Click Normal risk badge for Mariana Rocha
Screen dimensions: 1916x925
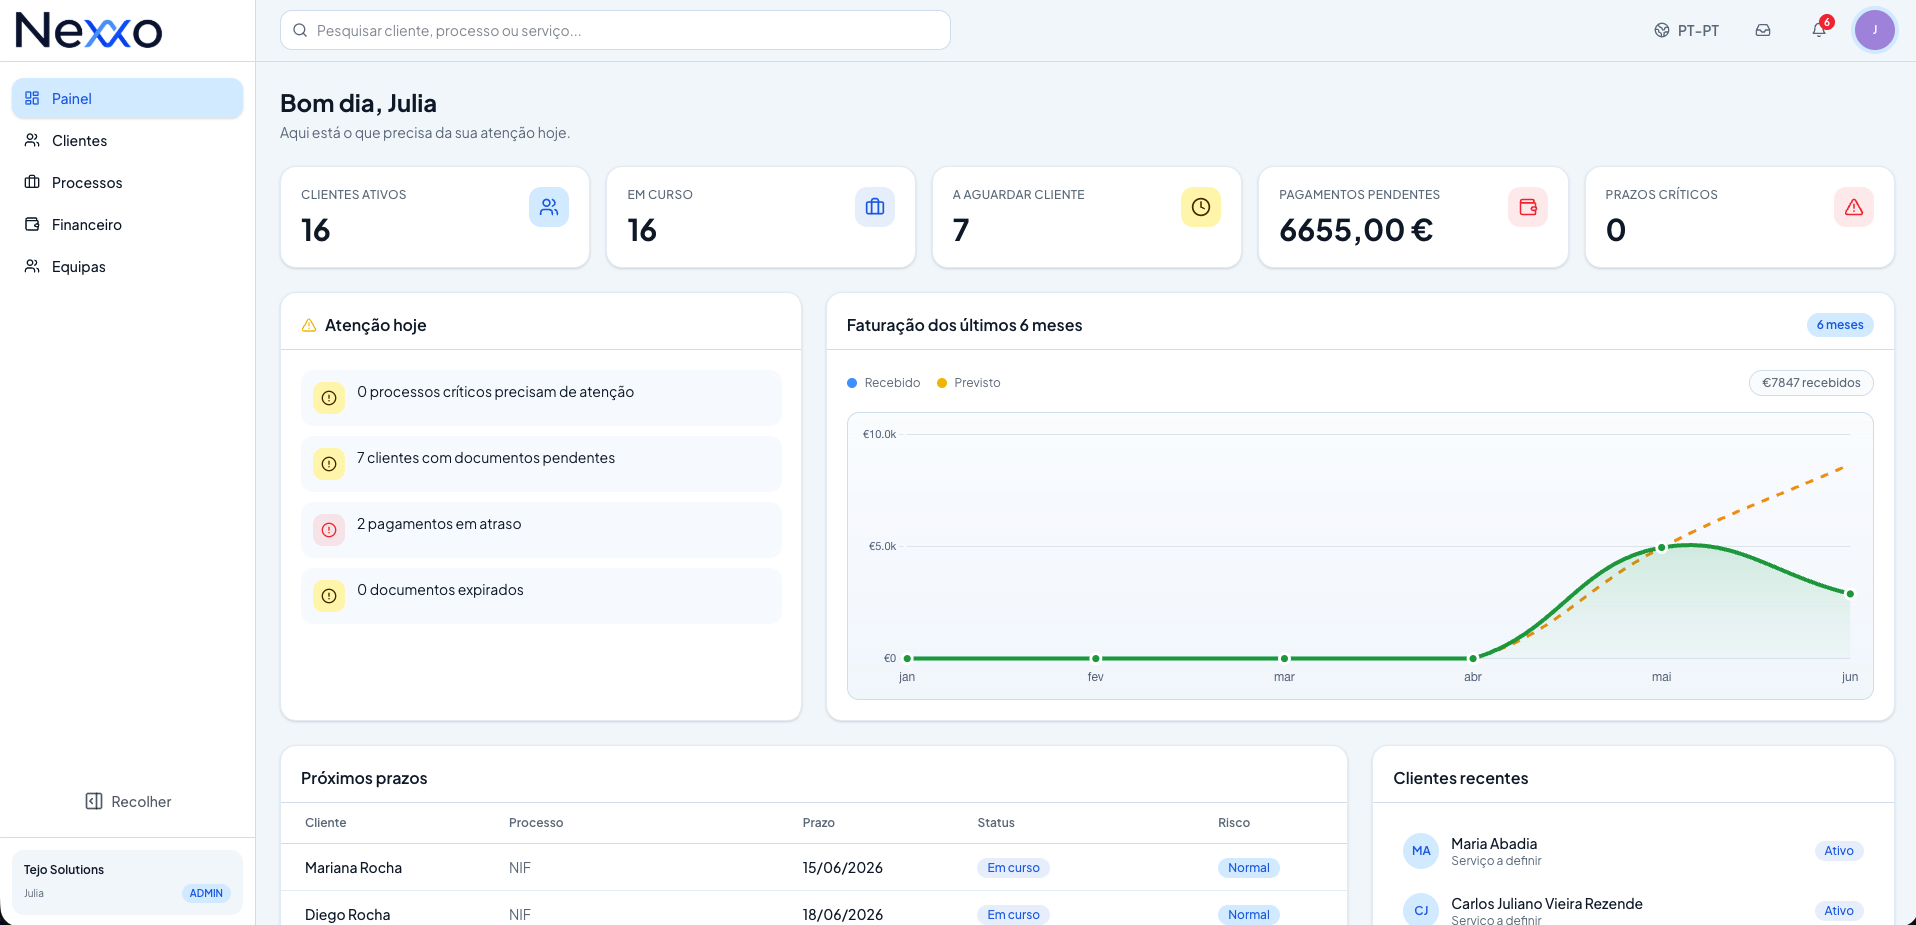(1249, 868)
